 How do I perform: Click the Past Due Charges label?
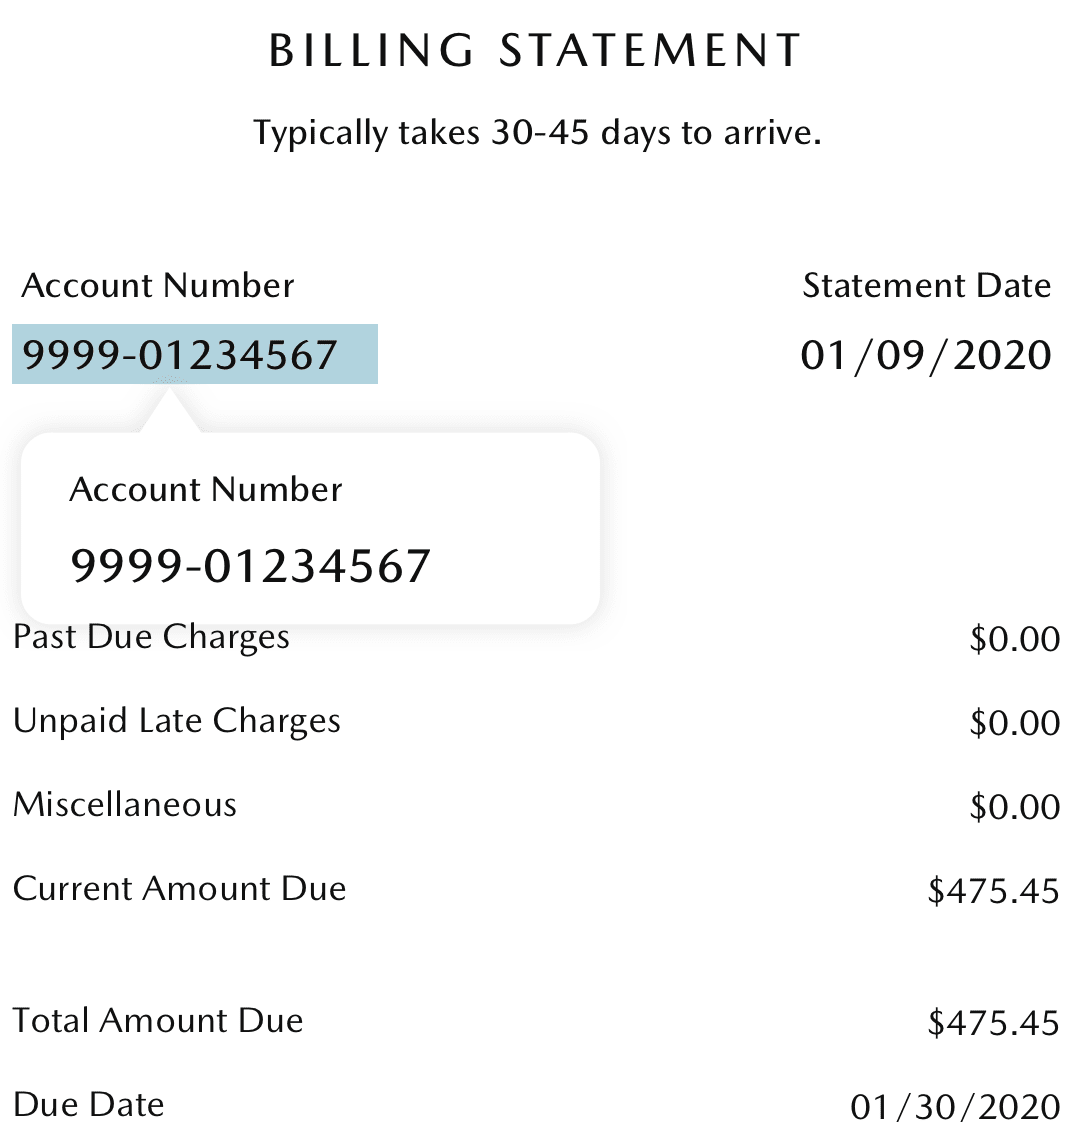tap(151, 638)
